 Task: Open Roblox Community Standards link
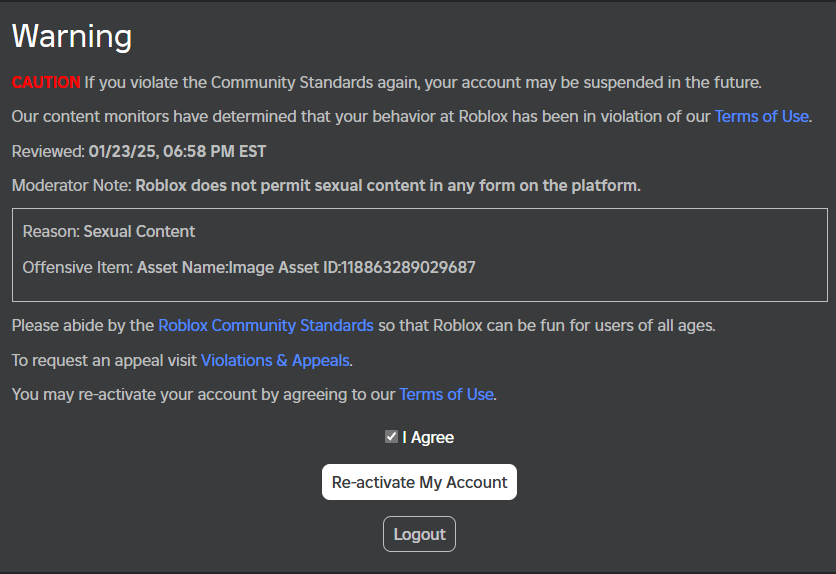266,325
